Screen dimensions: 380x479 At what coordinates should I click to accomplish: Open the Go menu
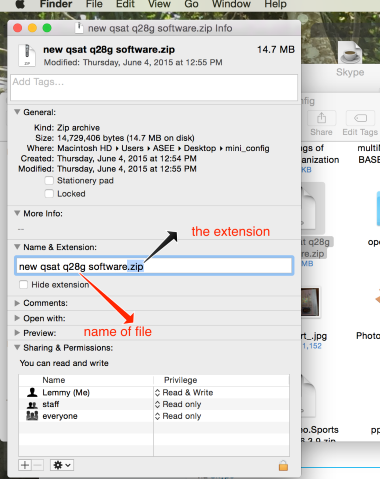tap(191, 4)
